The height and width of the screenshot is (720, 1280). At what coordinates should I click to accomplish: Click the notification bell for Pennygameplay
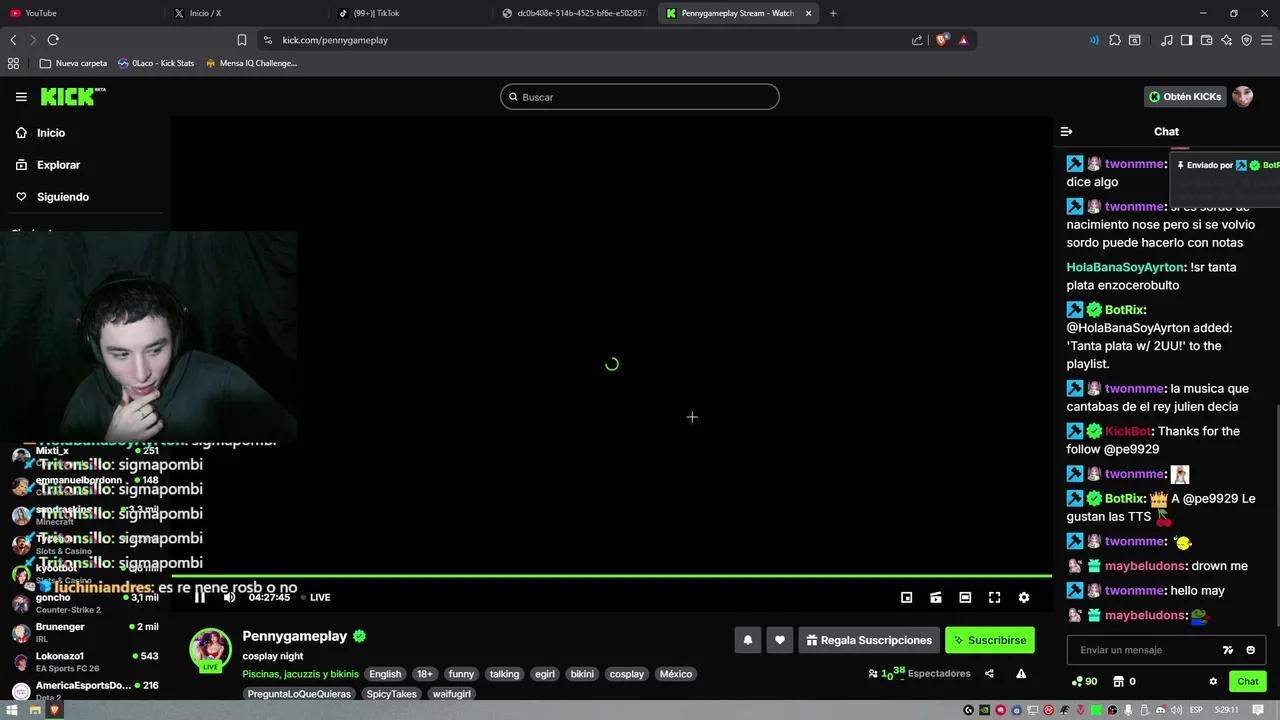click(748, 640)
